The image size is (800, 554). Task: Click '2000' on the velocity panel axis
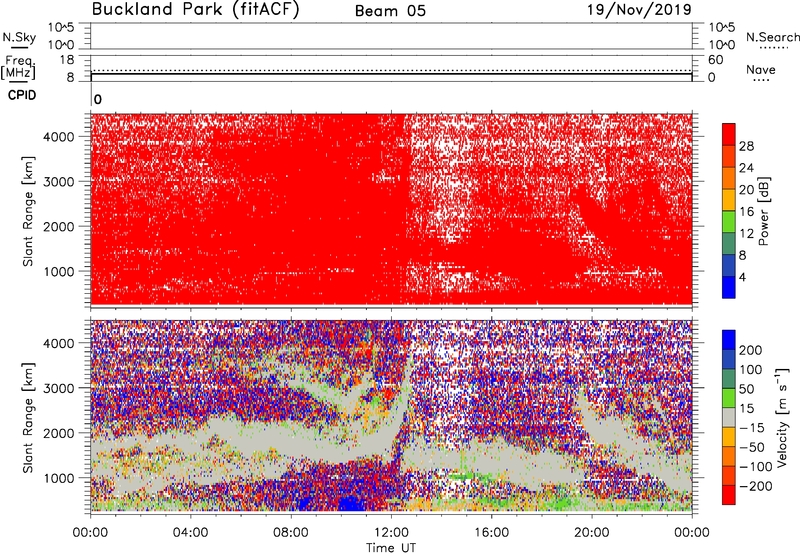coord(59,433)
